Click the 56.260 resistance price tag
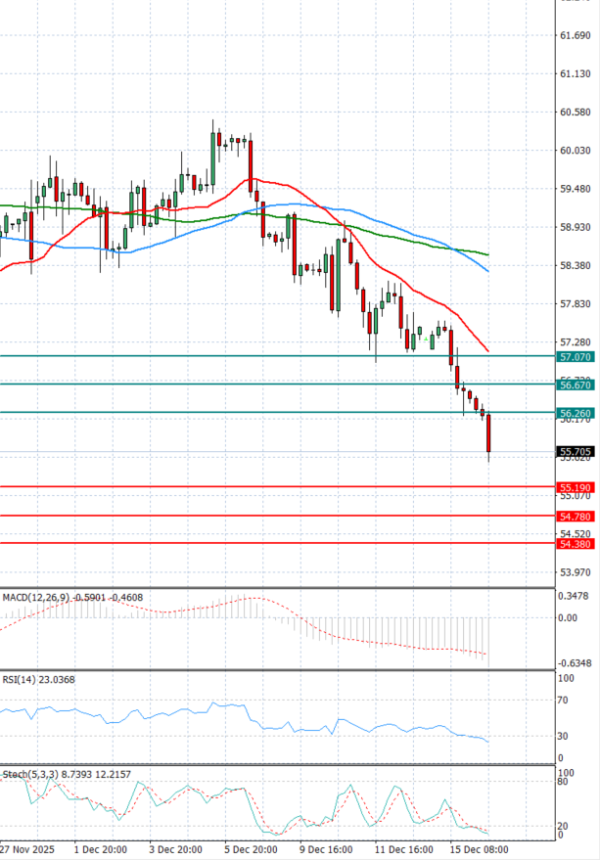The image size is (600, 860). tap(576, 412)
